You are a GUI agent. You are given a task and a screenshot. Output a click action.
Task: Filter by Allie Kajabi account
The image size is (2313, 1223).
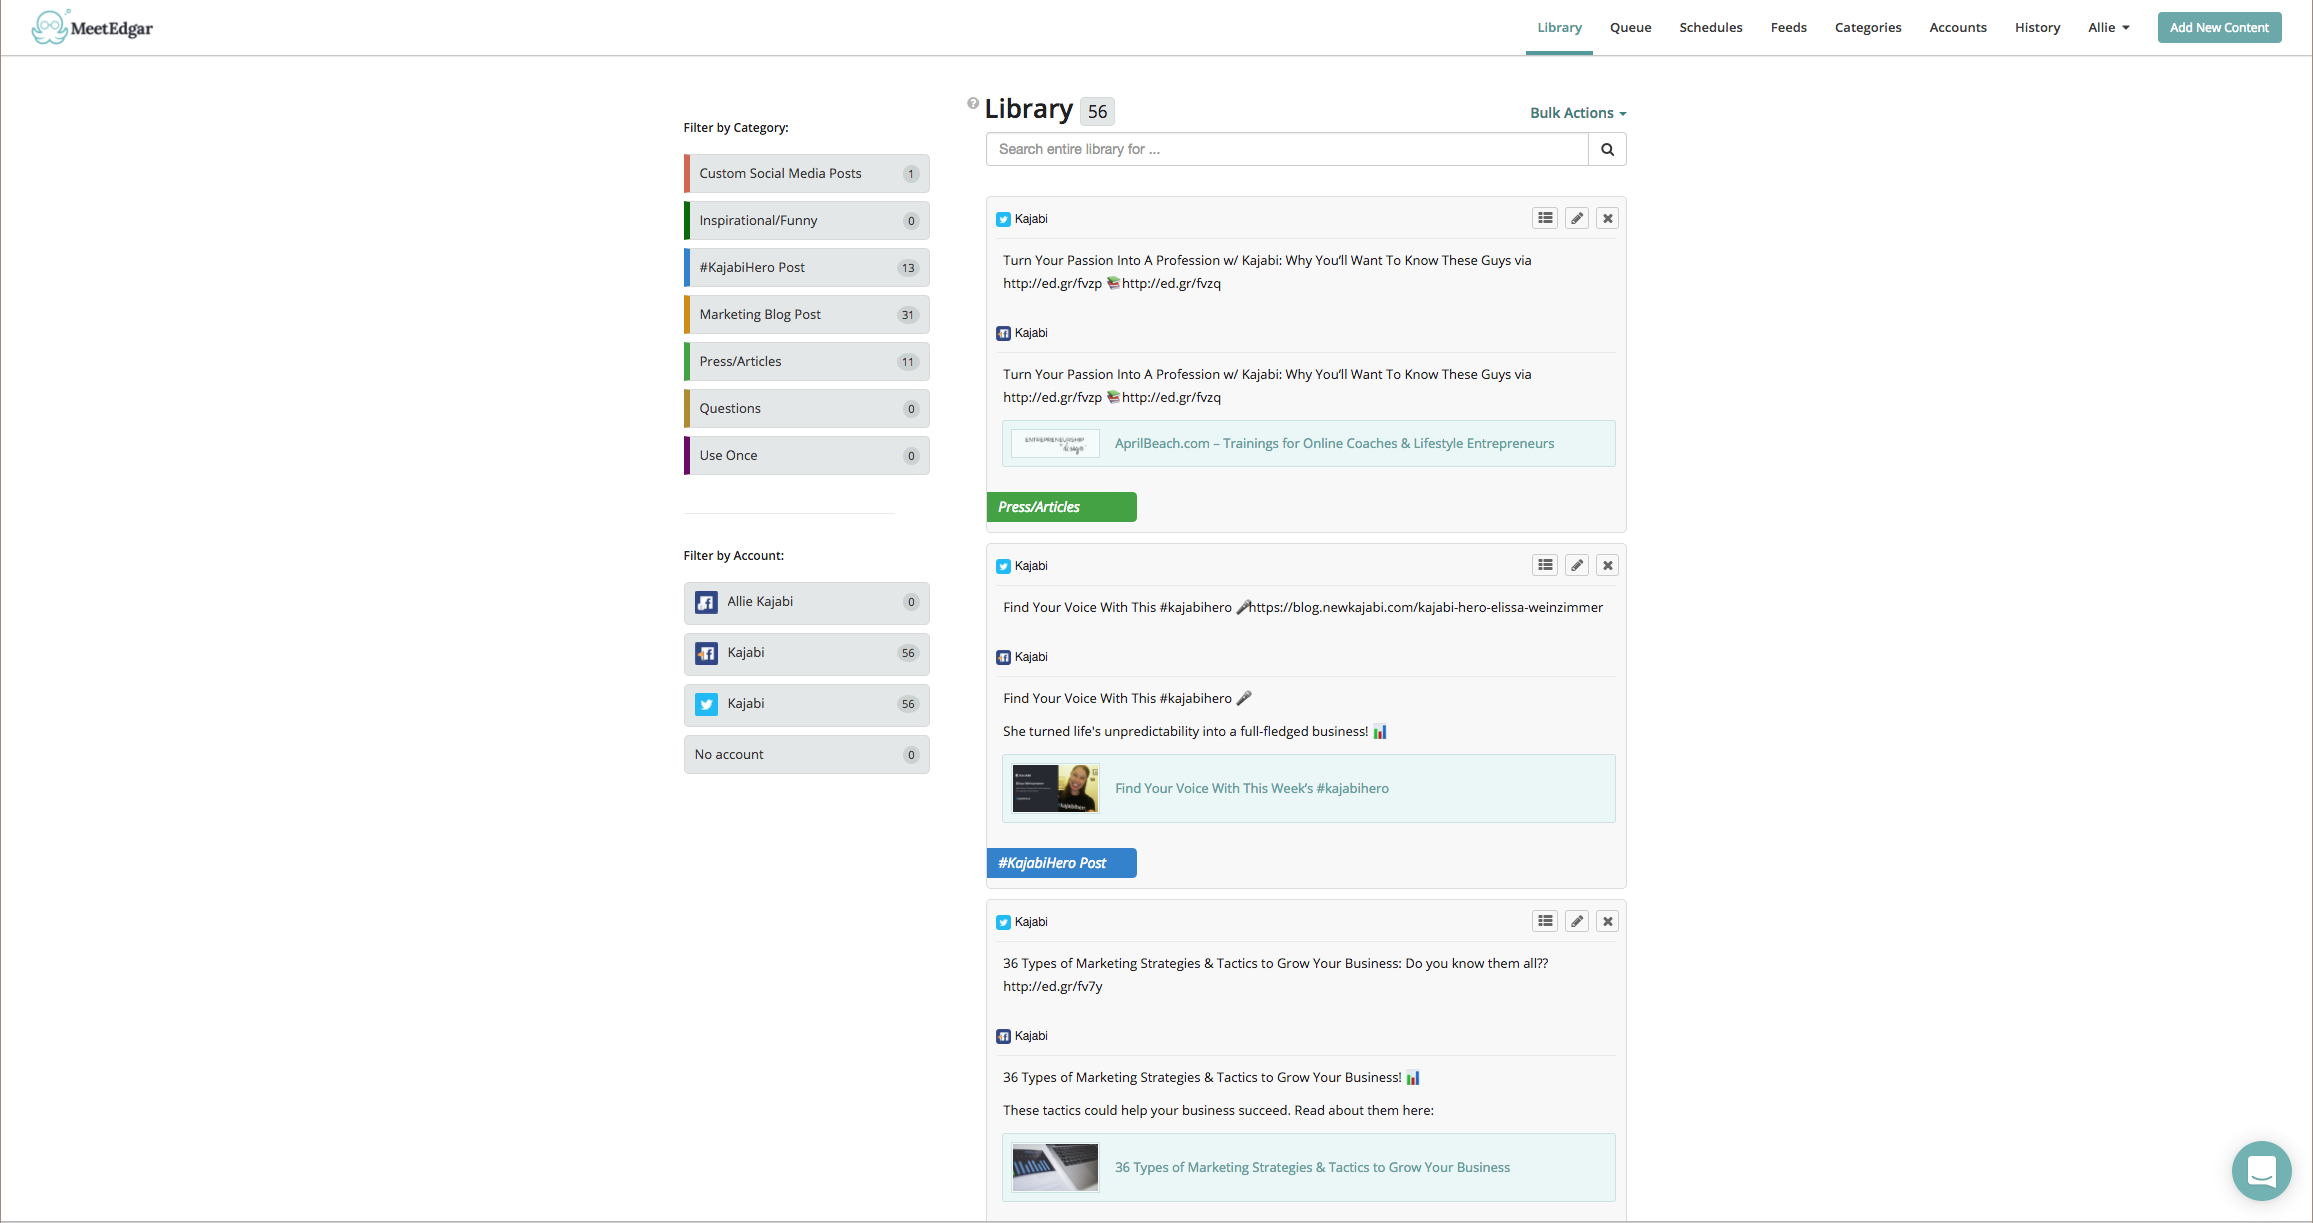[x=806, y=602]
